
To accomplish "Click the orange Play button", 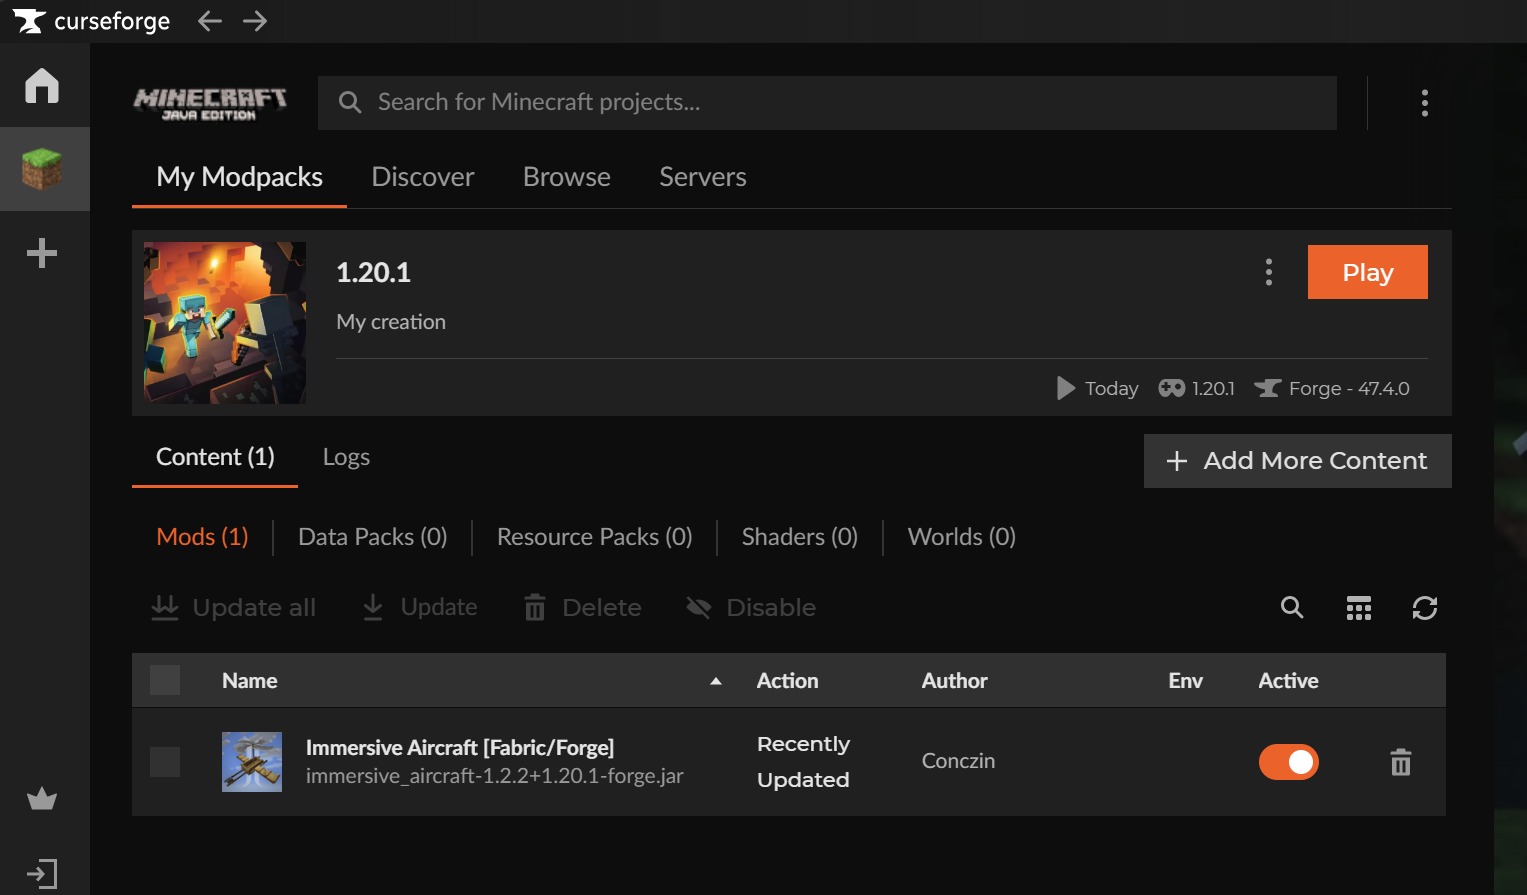I will coord(1368,272).
